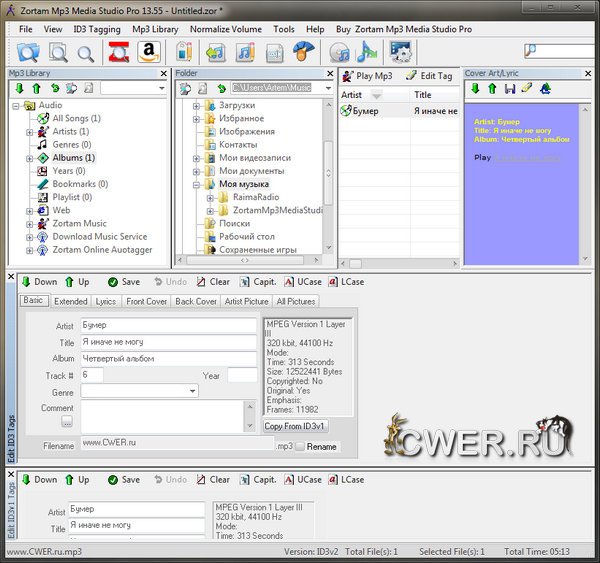Open the ID3 Tagging menu
600x563 pixels.
[98, 30]
